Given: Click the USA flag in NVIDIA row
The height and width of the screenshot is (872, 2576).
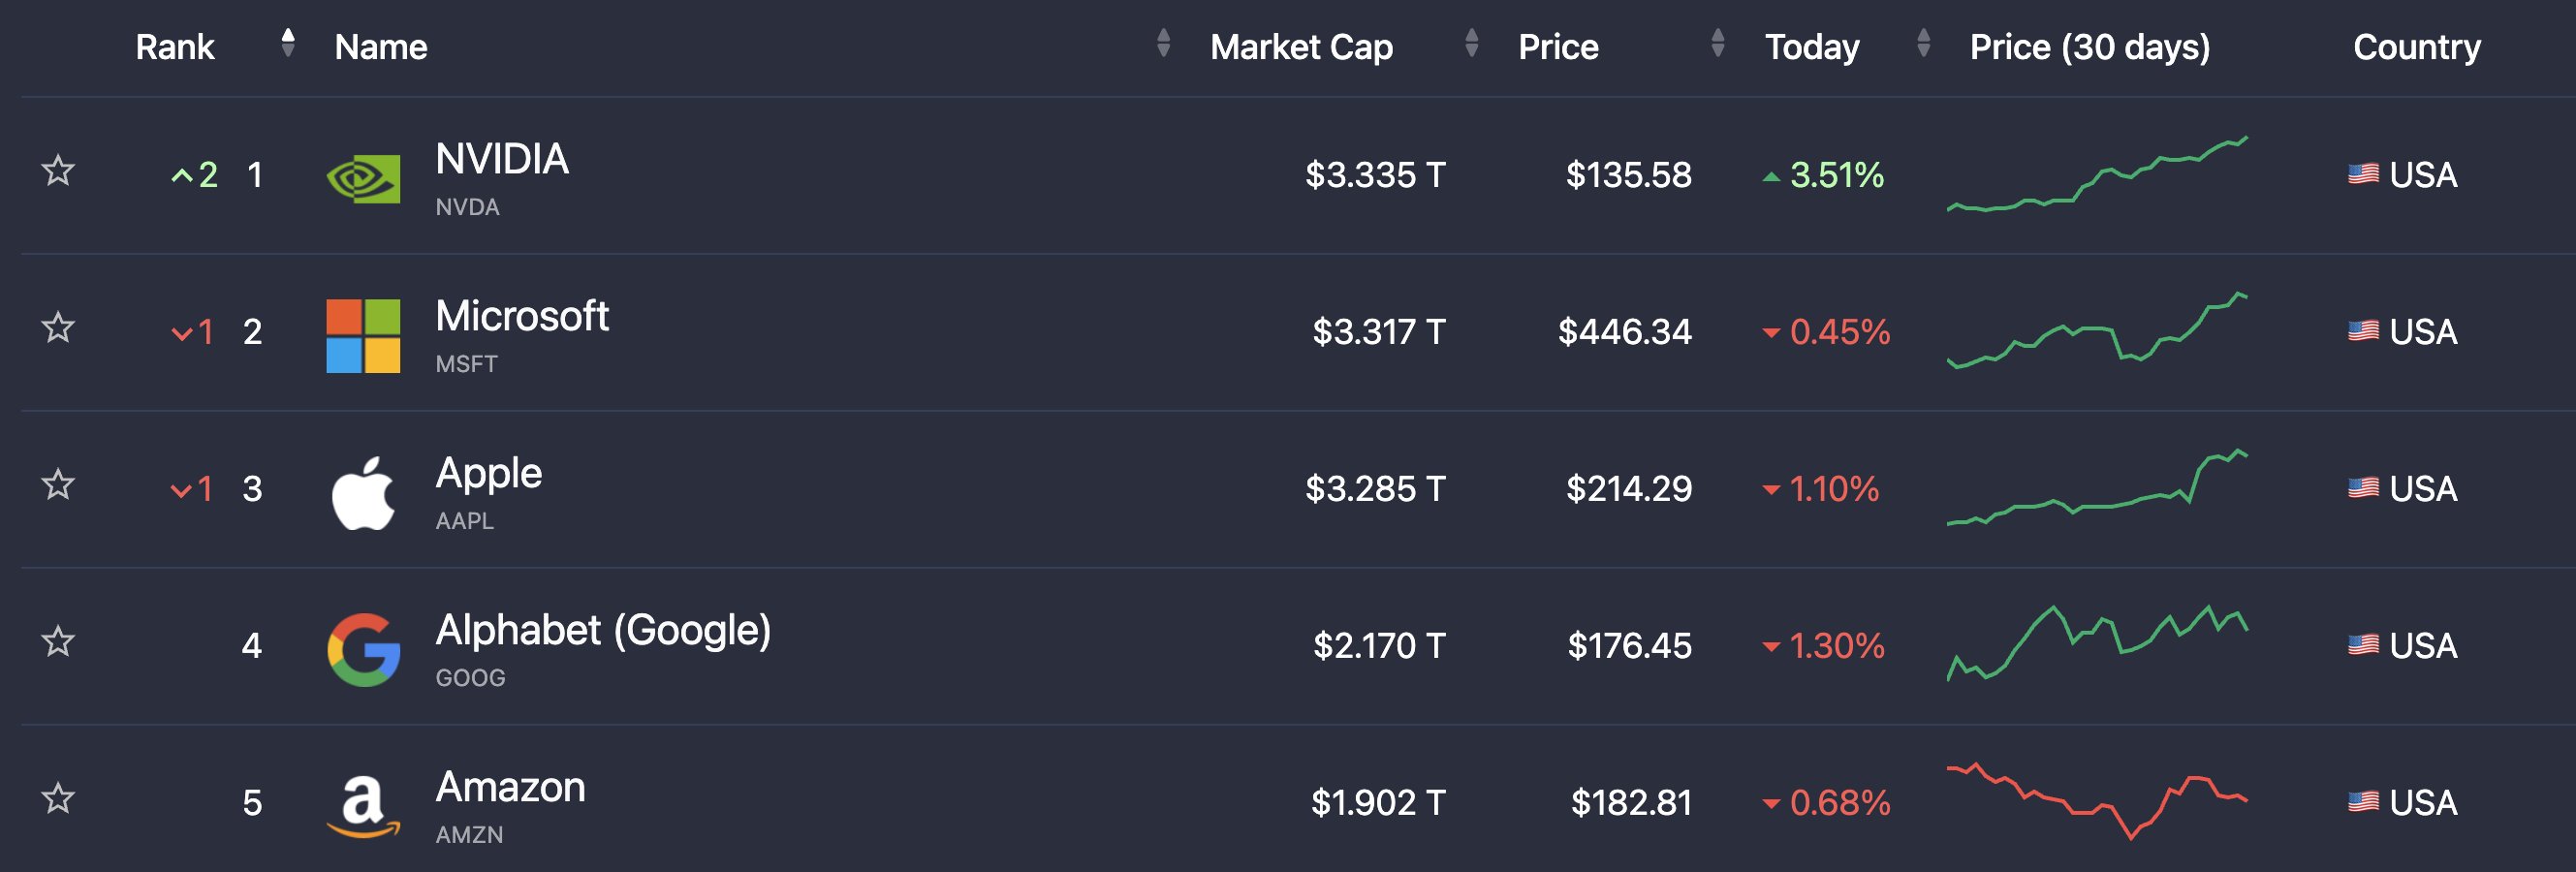Looking at the screenshot, I should (2363, 174).
